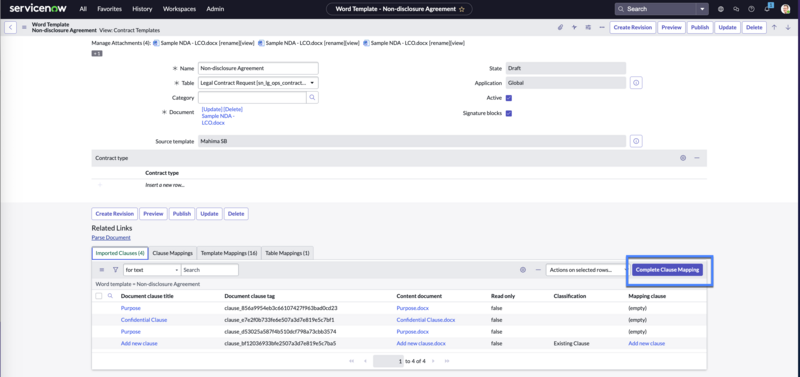This screenshot has height=377, width=800.
Task: Click the info icon beside Application field
Action: coord(636,83)
